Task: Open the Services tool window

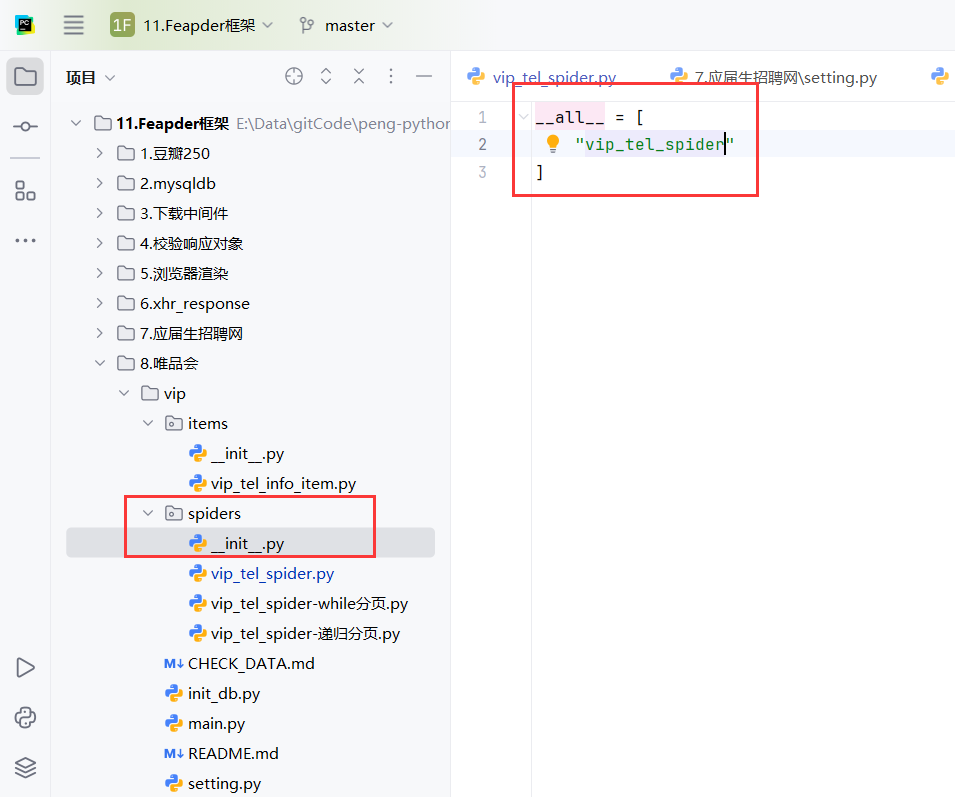Action: pyautogui.click(x=24, y=767)
